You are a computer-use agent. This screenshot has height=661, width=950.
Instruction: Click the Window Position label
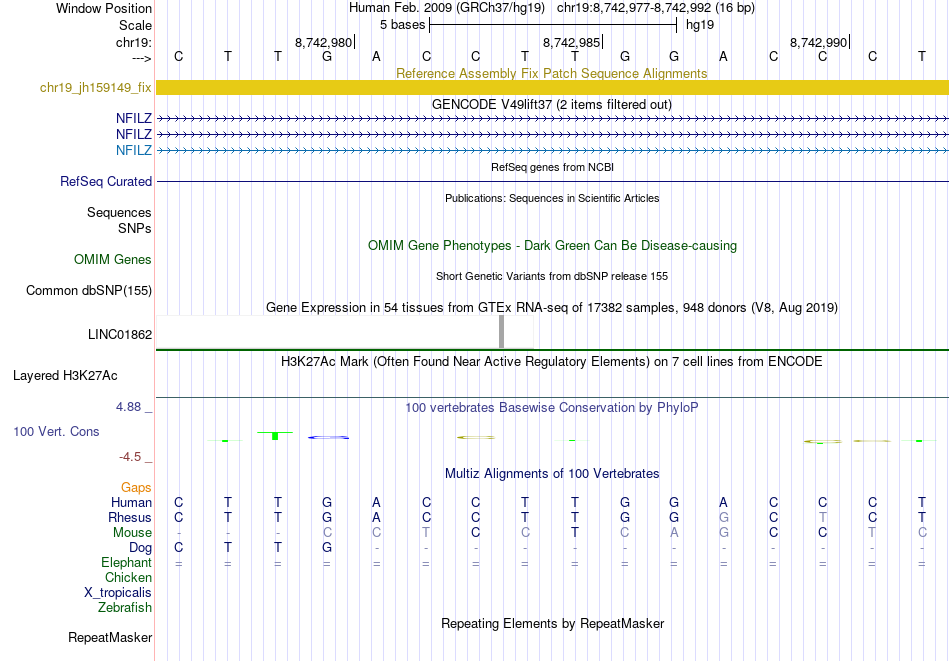tap(104, 8)
